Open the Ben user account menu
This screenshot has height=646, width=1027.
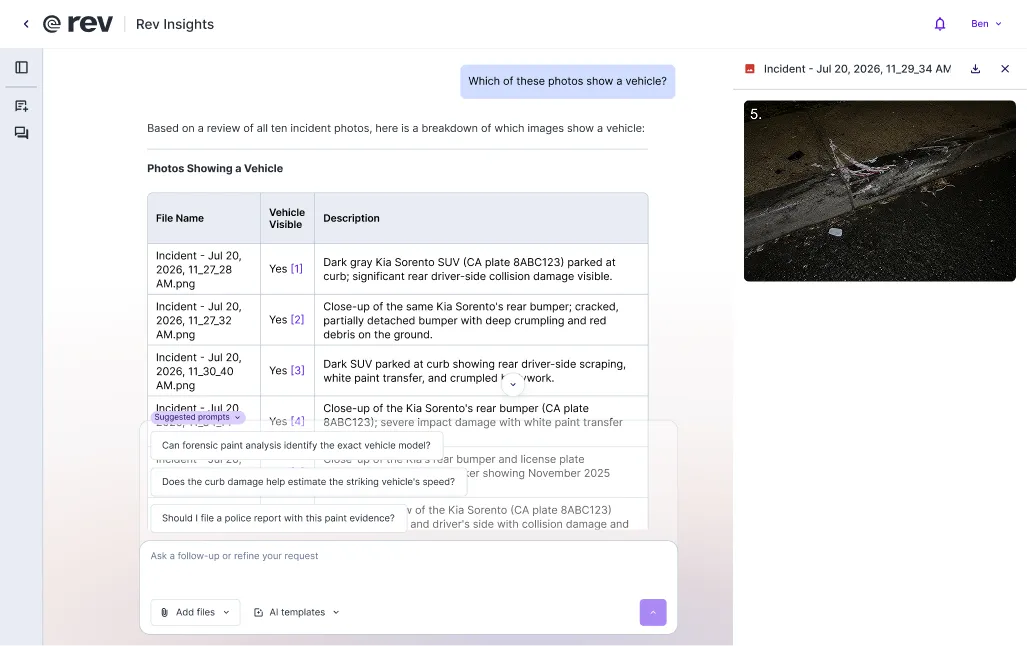(x=986, y=24)
